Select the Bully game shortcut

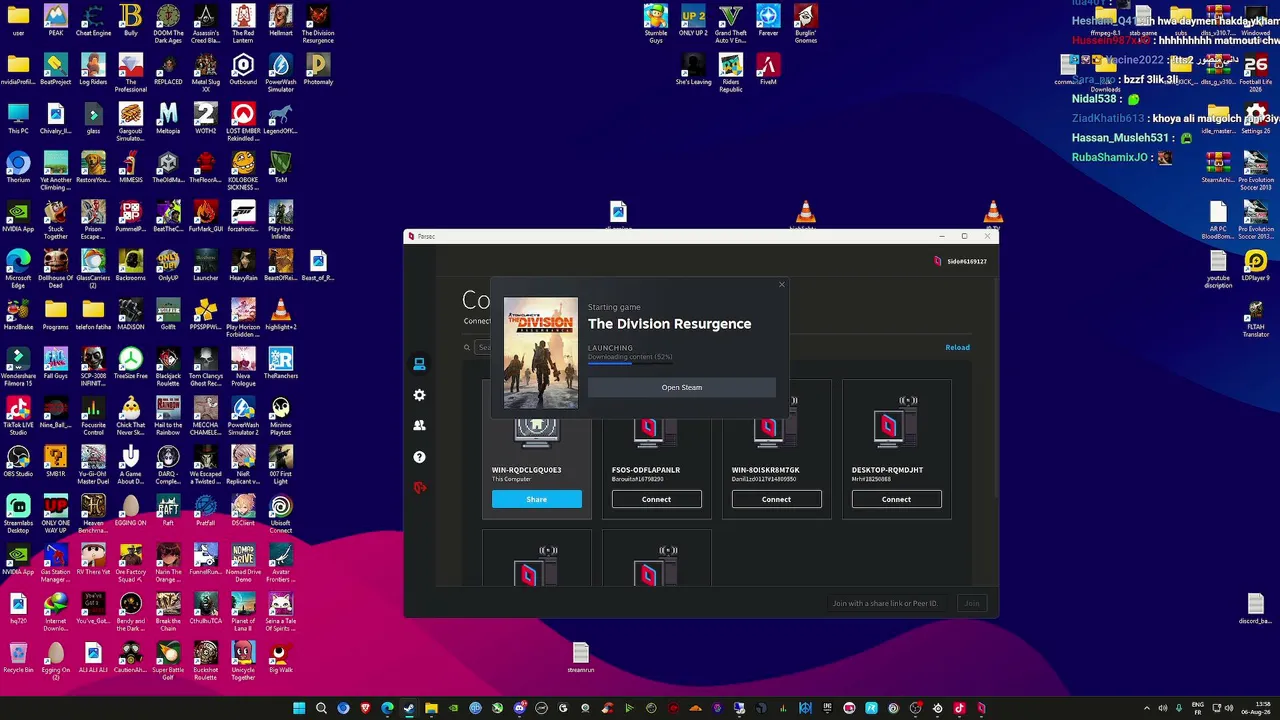[131, 22]
